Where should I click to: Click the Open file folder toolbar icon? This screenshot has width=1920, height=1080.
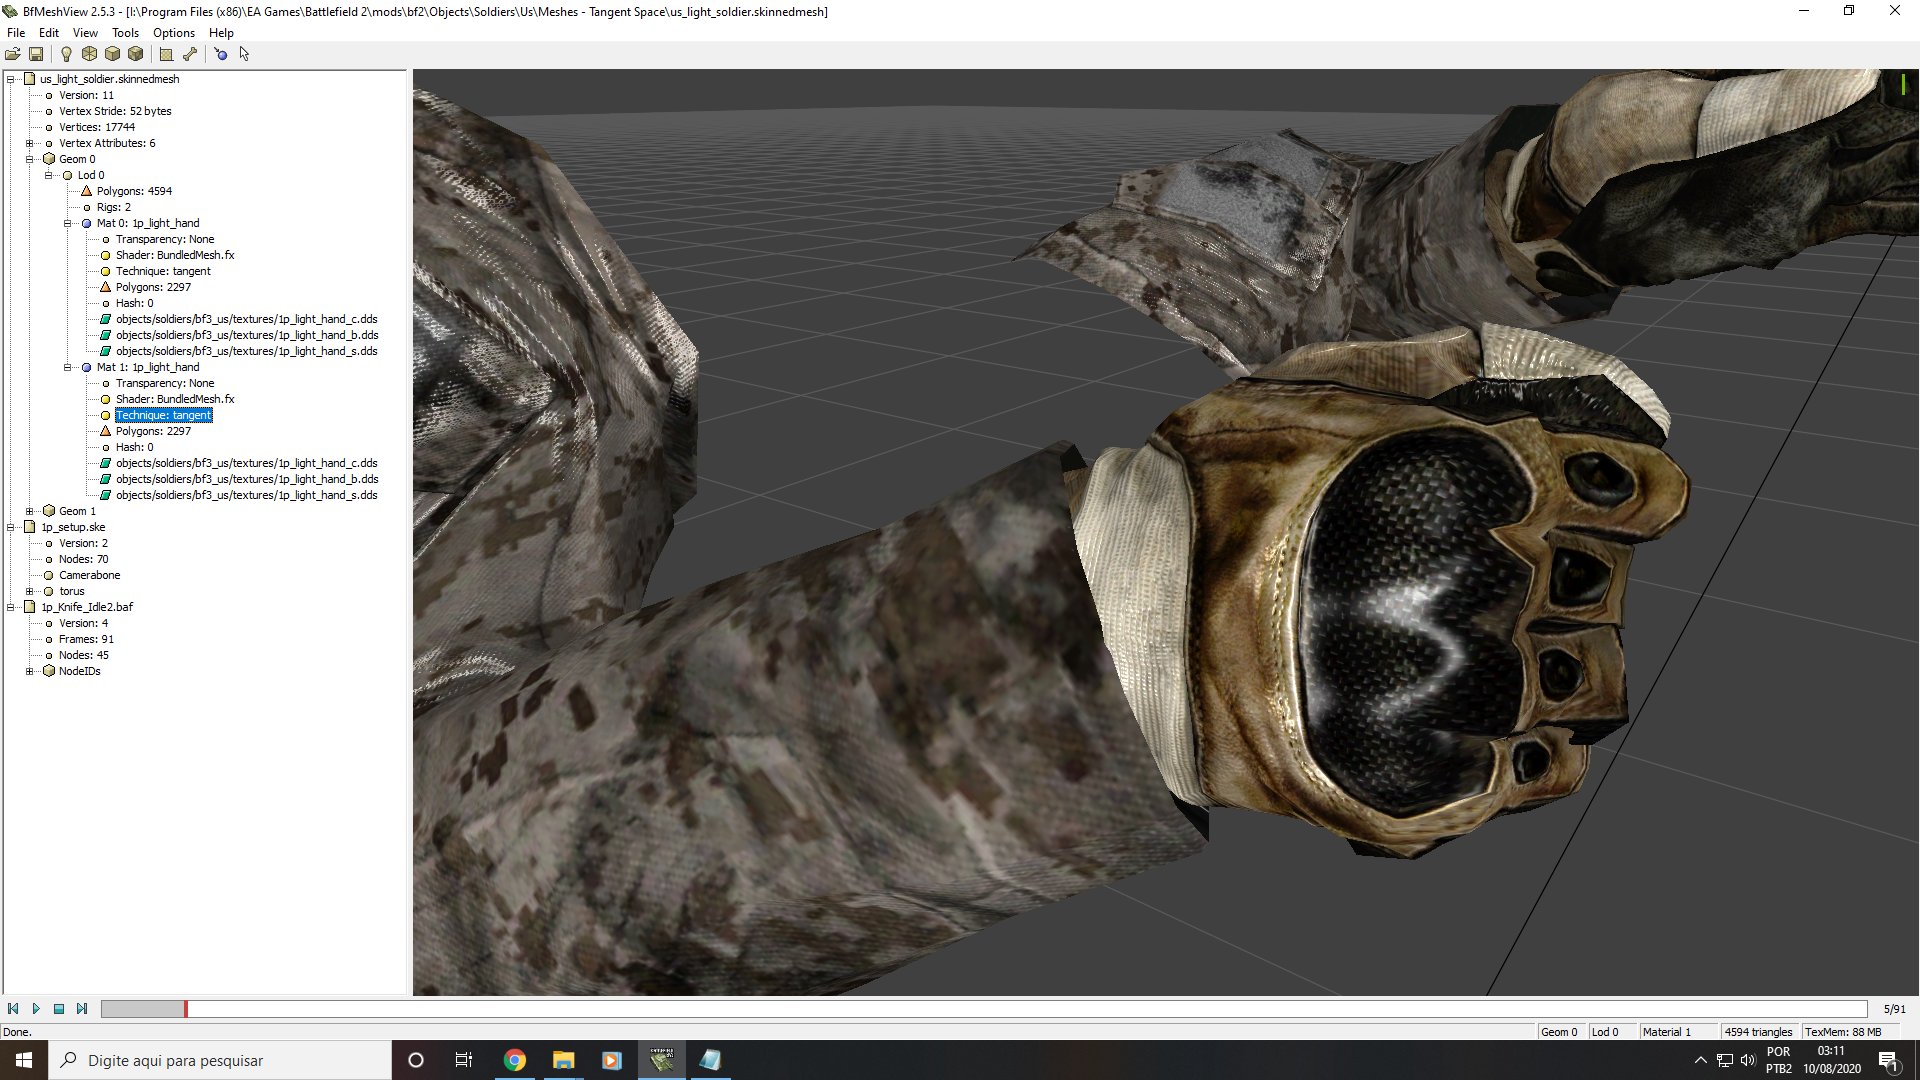point(13,54)
